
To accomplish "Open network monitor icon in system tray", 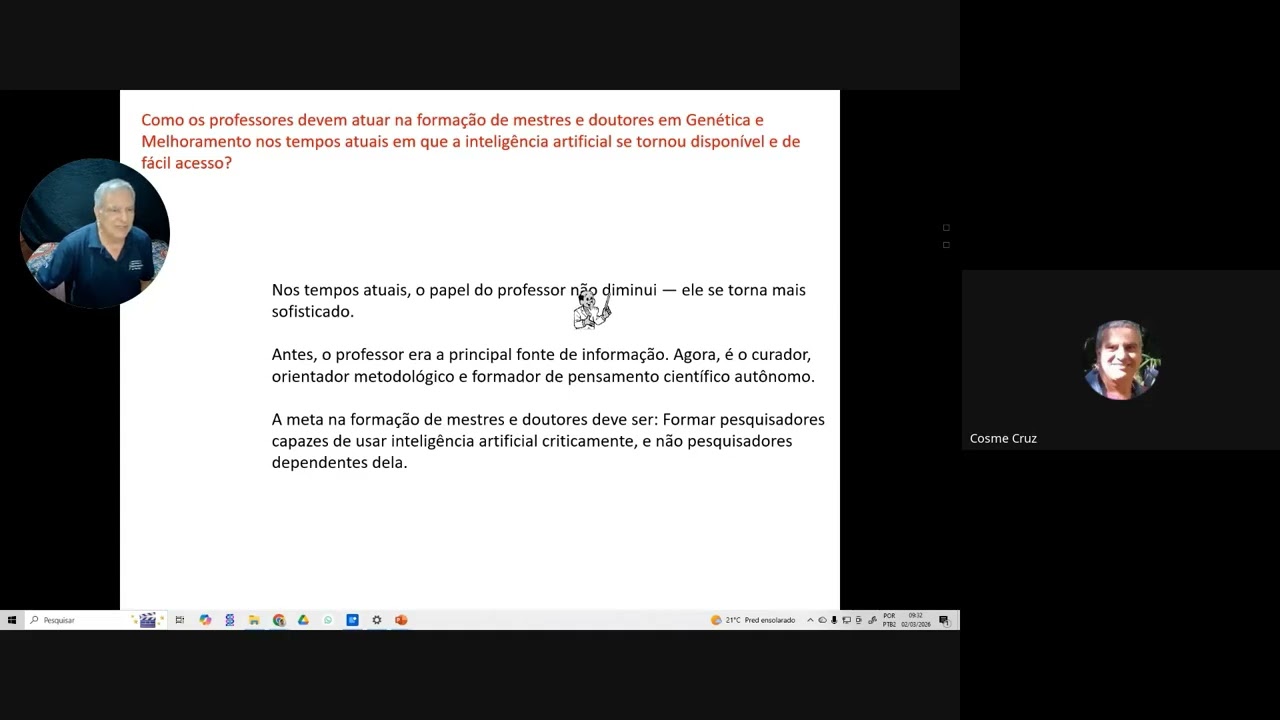I will pos(846,620).
